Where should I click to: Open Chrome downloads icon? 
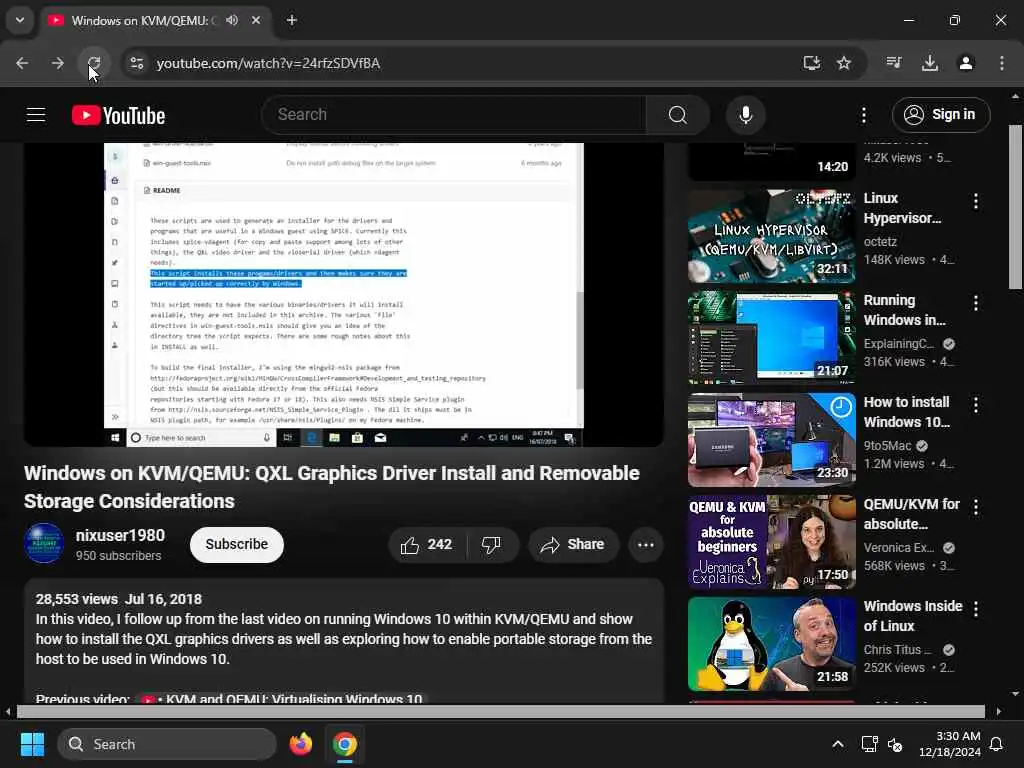pyautogui.click(x=929, y=63)
